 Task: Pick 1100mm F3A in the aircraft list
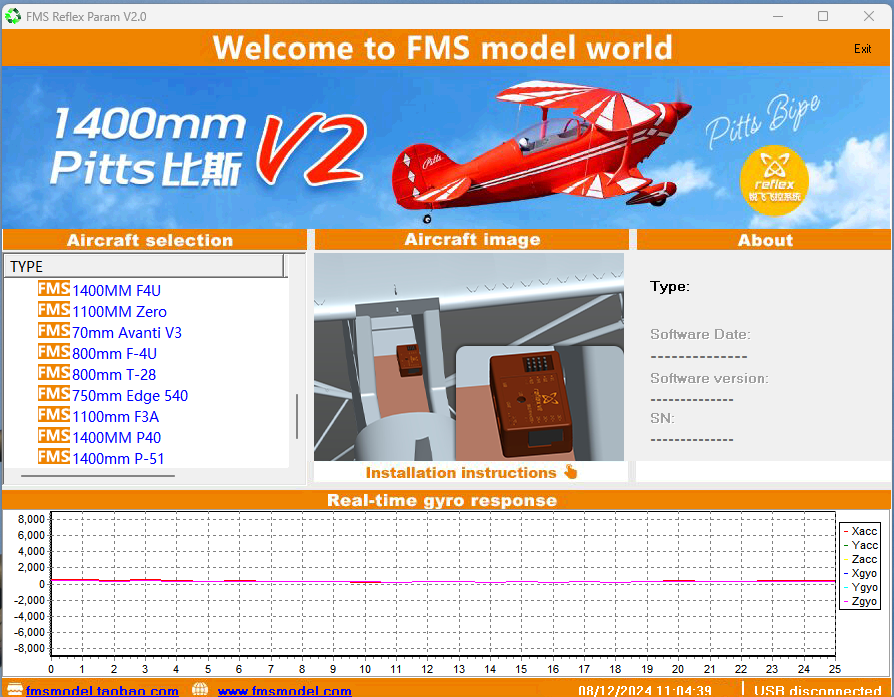click(115, 416)
